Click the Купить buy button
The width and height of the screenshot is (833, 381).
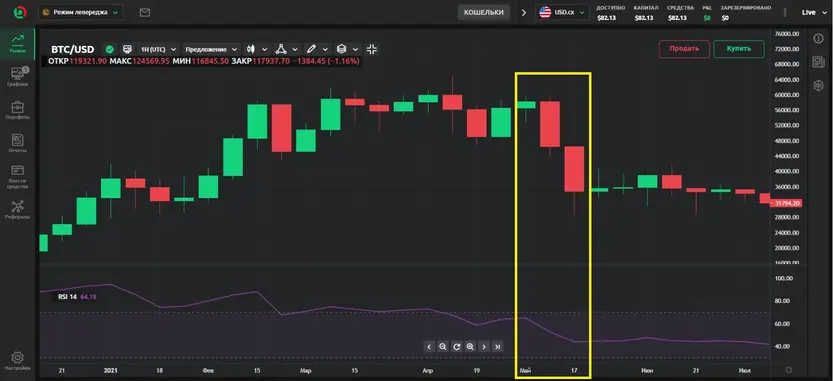(739, 49)
